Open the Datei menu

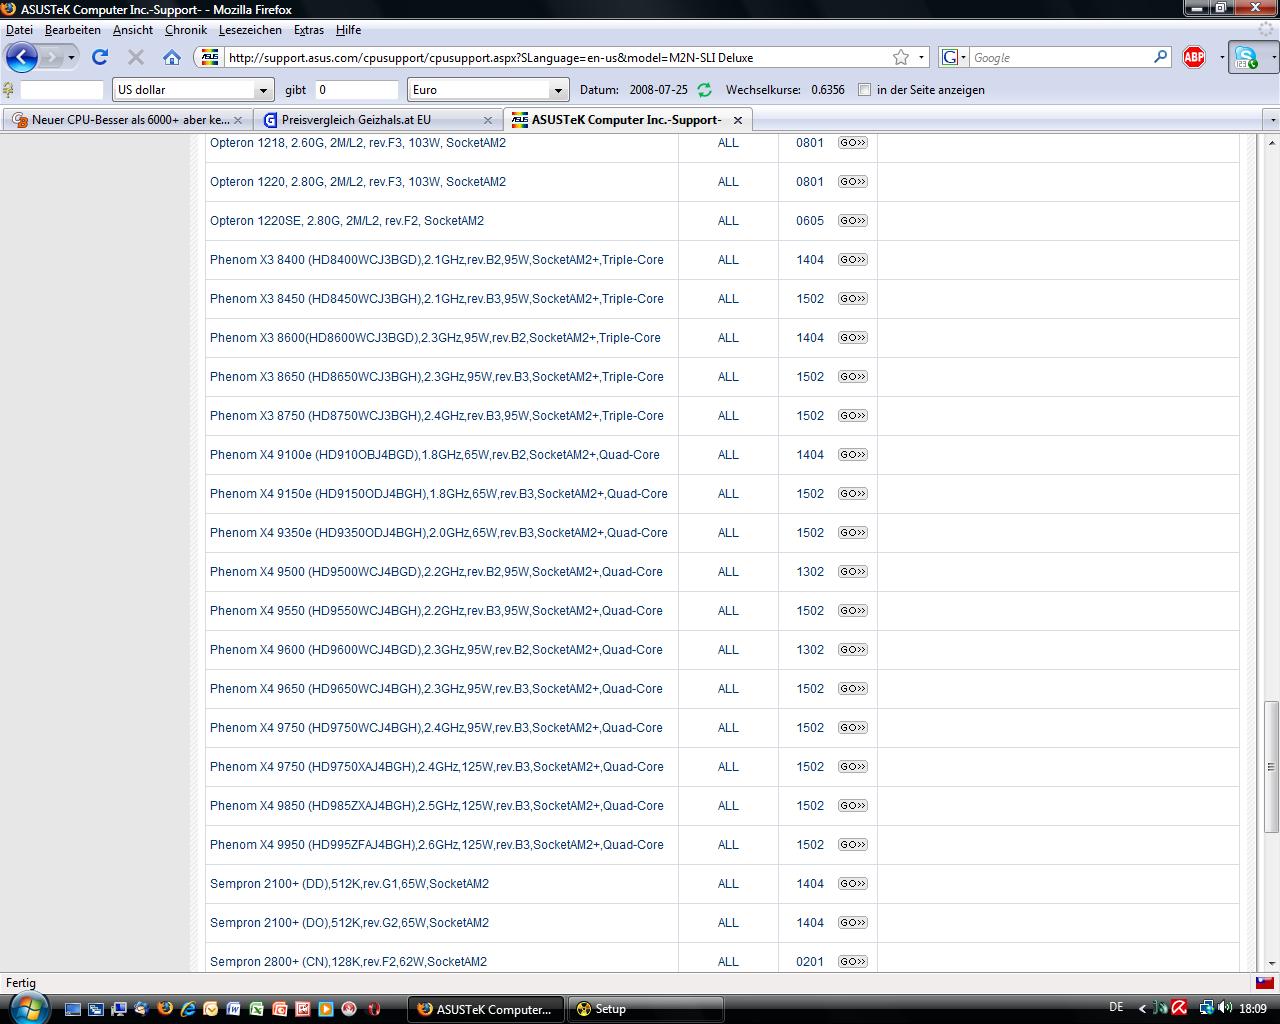(x=19, y=30)
